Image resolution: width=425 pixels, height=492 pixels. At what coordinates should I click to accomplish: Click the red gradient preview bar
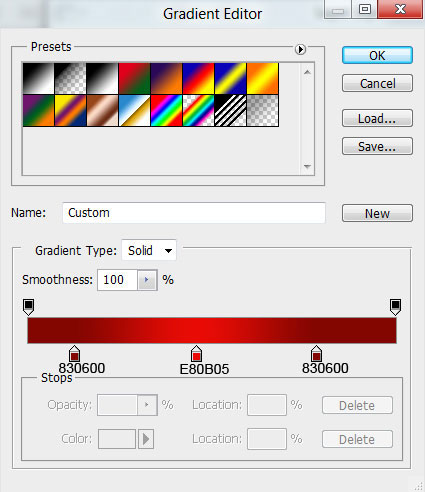[212, 330]
